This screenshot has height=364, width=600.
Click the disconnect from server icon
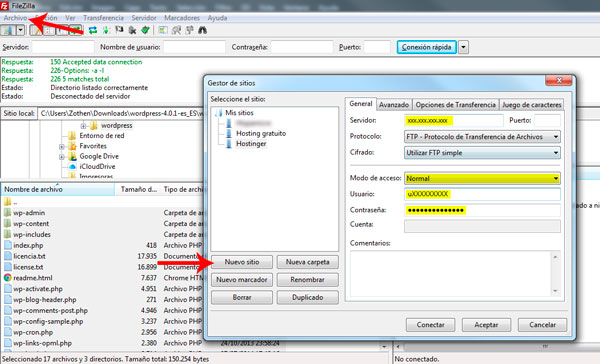click(x=132, y=30)
